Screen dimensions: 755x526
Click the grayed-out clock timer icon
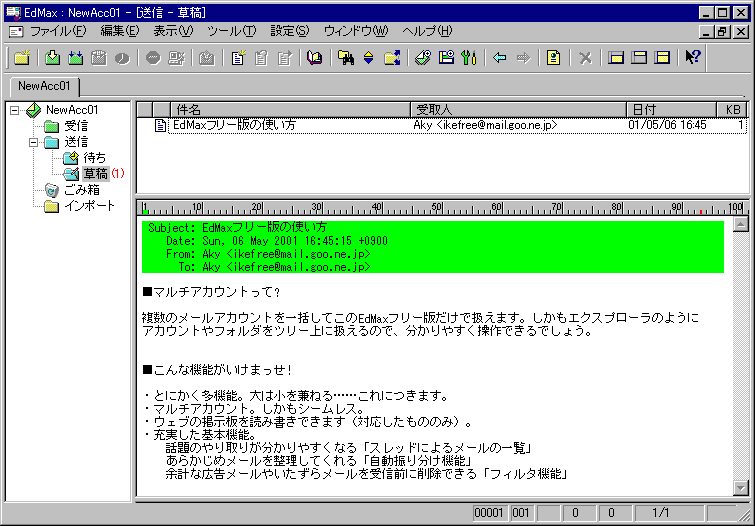[x=122, y=58]
